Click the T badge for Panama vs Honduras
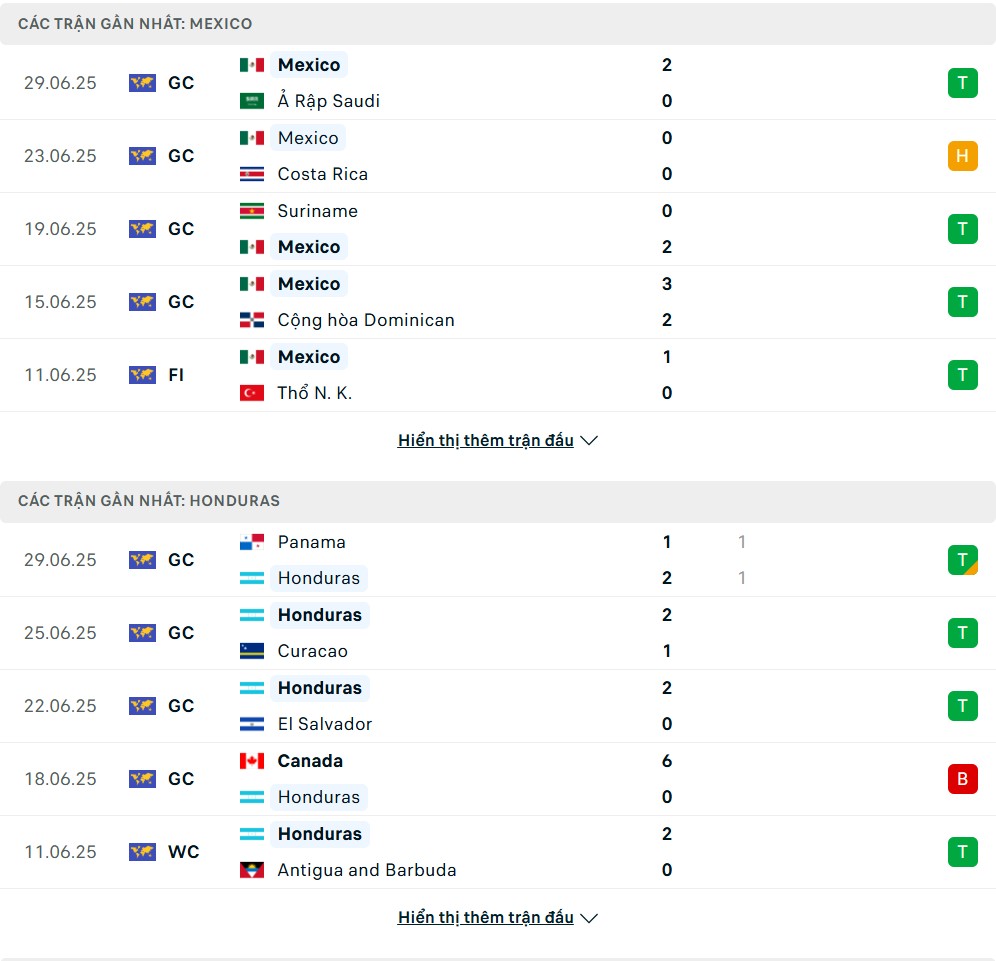996x961 pixels. pos(962,560)
